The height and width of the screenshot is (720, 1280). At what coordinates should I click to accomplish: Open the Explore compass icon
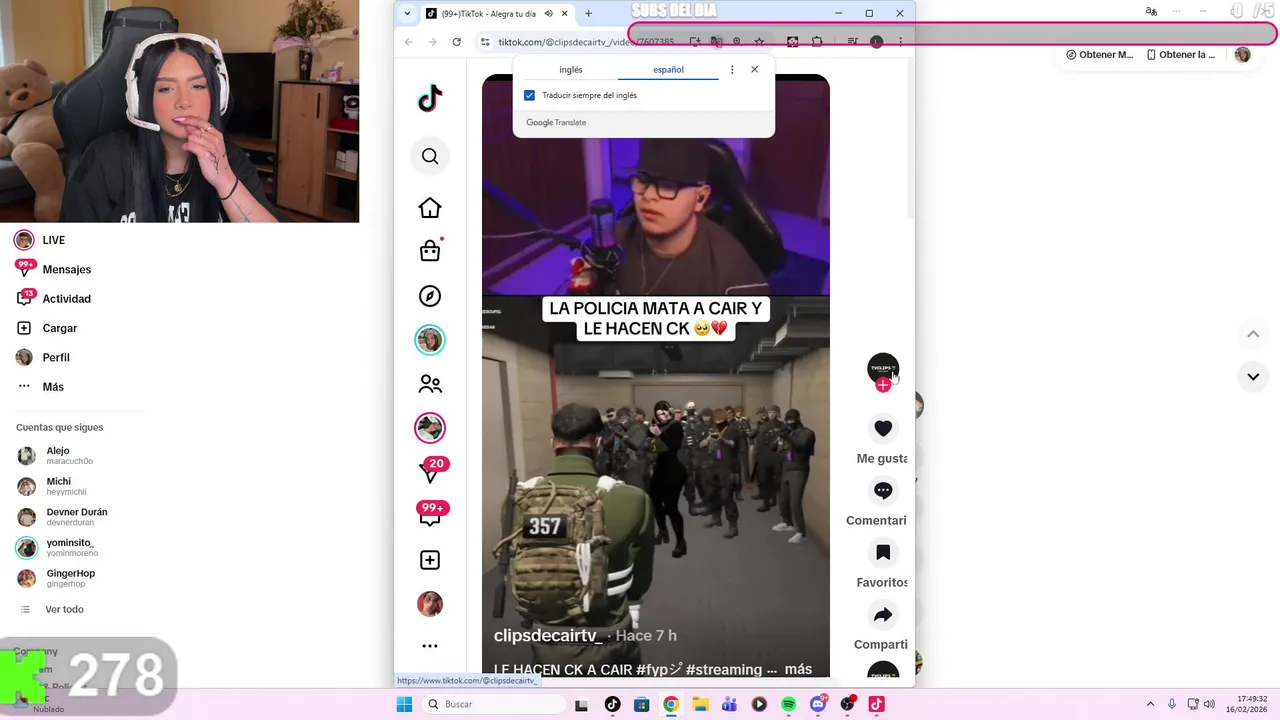coord(430,296)
